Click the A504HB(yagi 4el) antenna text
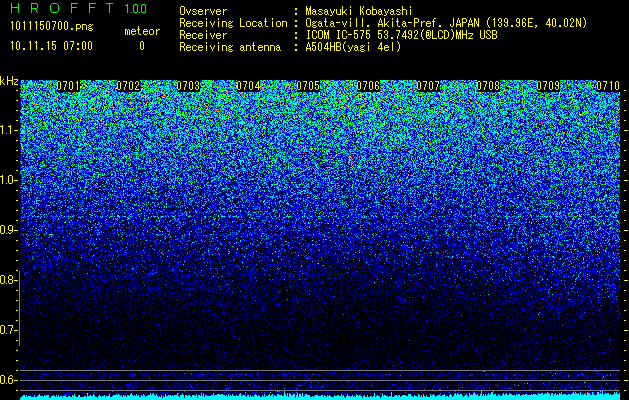The width and height of the screenshot is (629, 400). pyautogui.click(x=353, y=47)
